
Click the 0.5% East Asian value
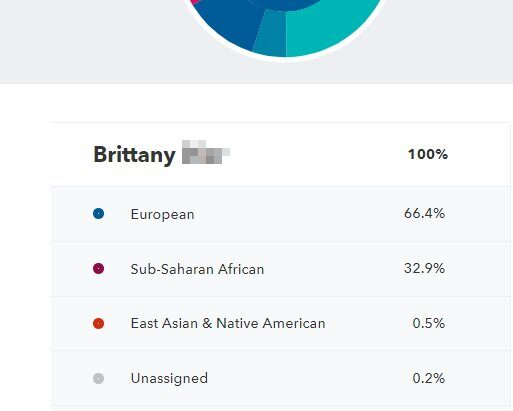(x=429, y=323)
